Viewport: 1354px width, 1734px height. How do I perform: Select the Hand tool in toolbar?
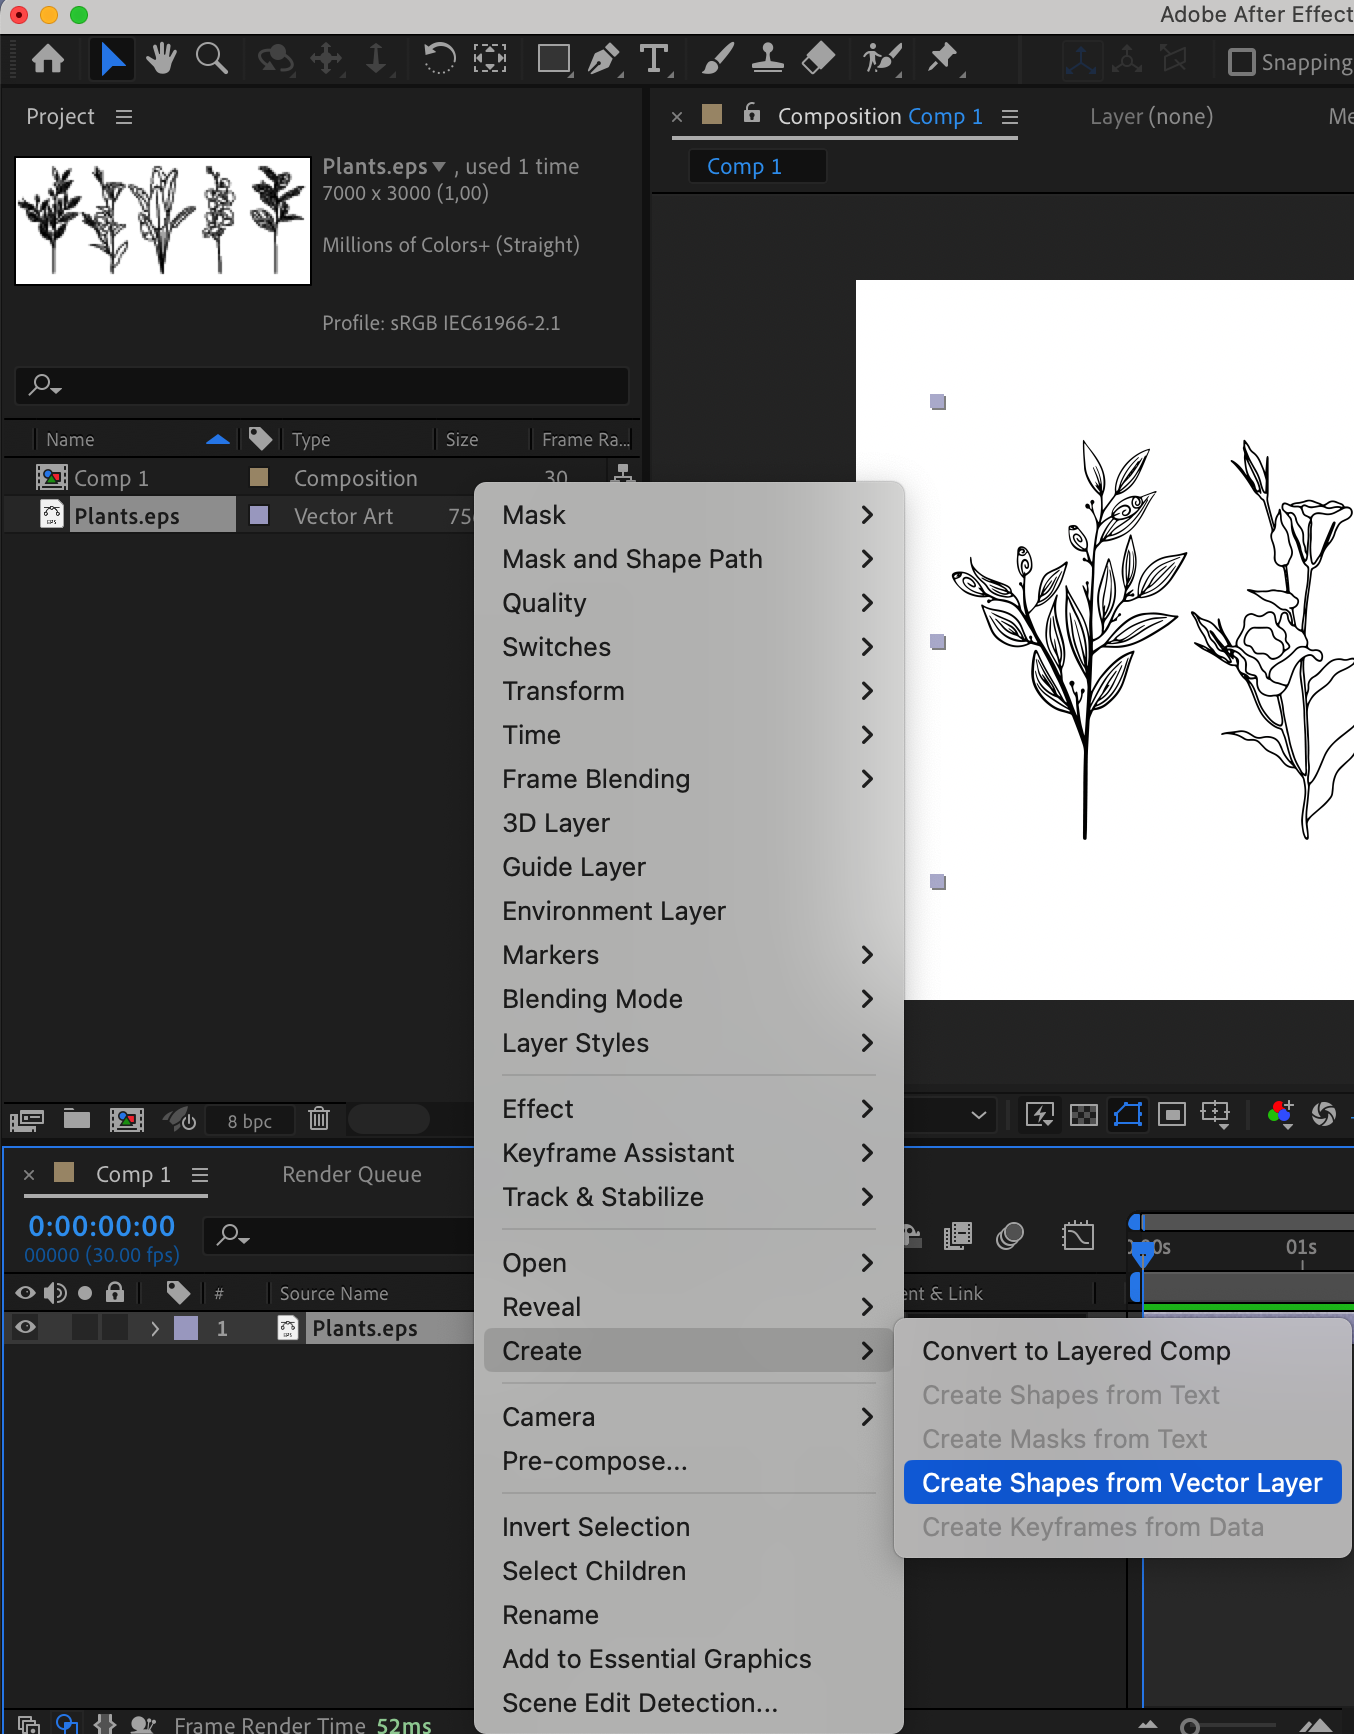click(160, 59)
